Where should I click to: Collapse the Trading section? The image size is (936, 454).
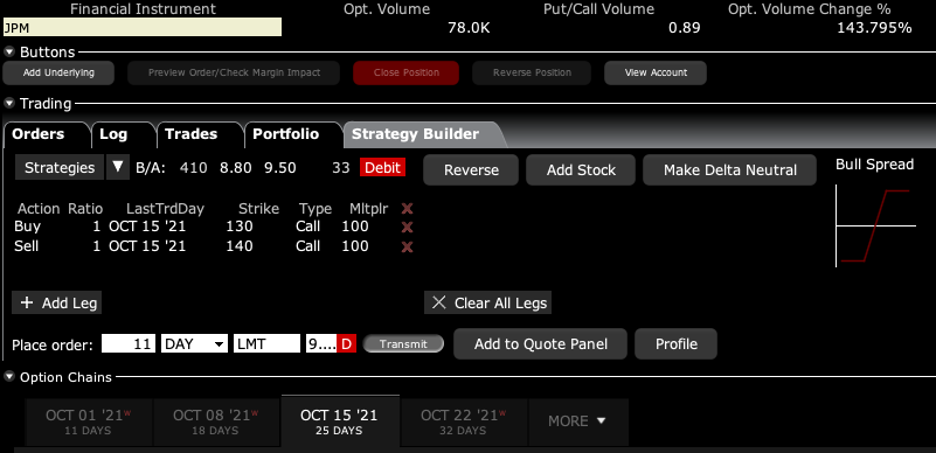click(10, 103)
